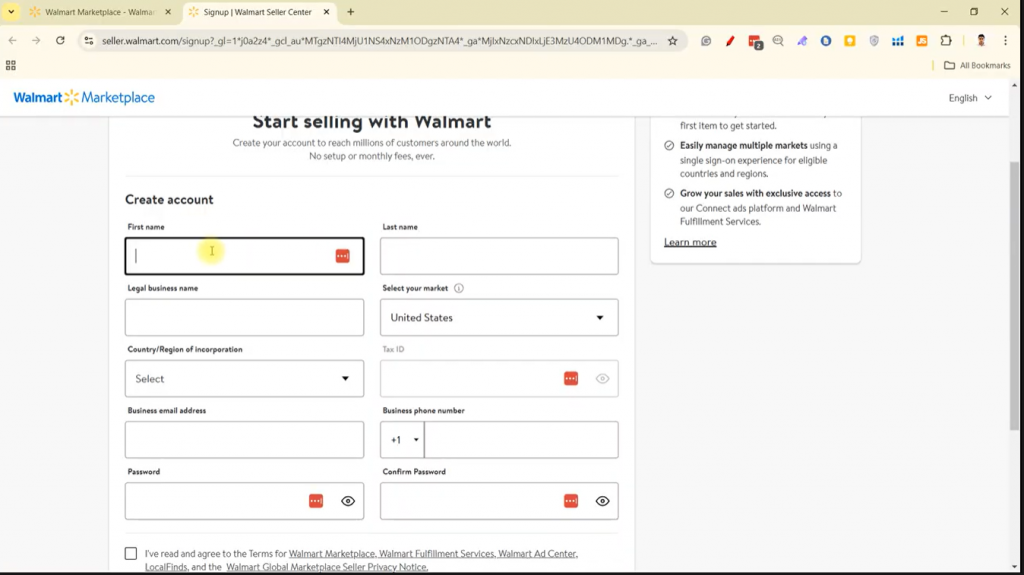Open the apps grid in the bookmarks bar
1024x575 pixels.
click(11, 65)
